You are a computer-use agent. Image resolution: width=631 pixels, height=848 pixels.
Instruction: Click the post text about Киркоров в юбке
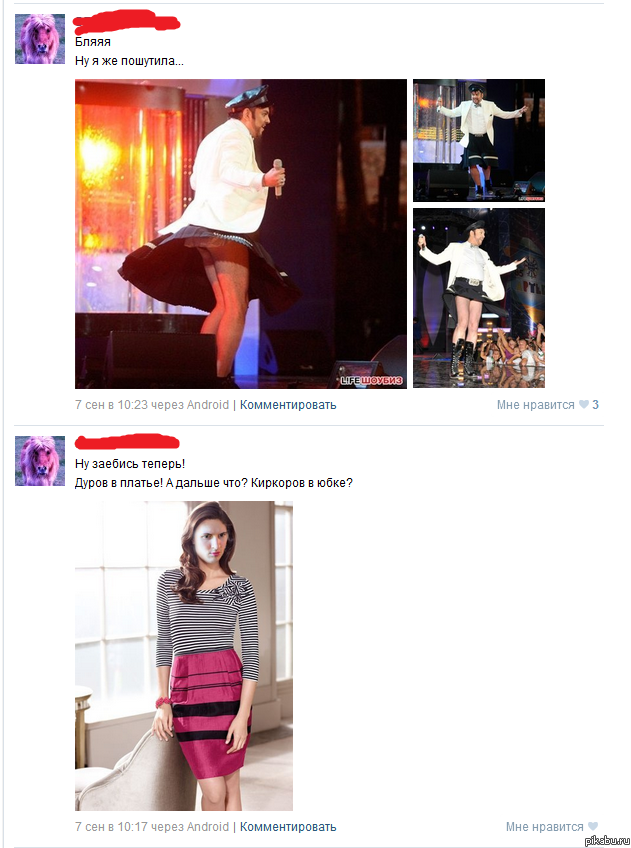[x=214, y=482]
